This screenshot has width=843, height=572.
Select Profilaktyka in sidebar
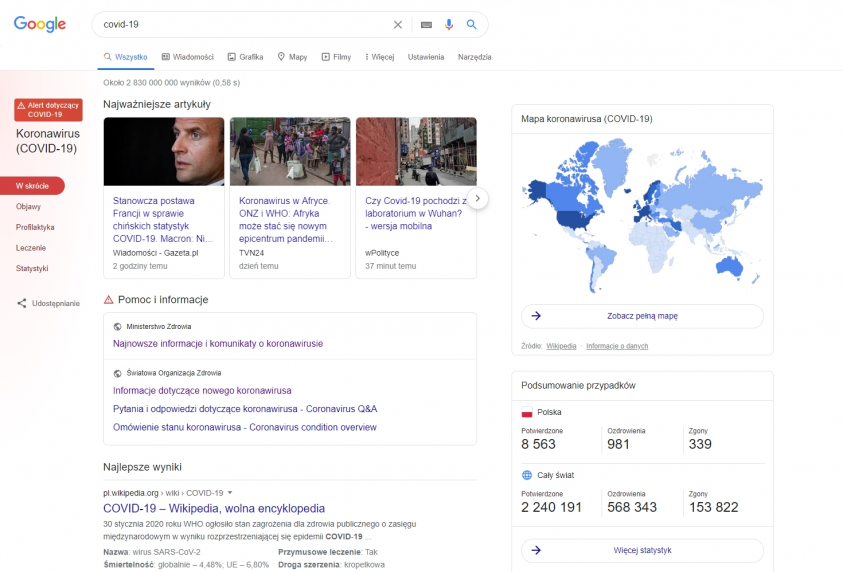[x=35, y=227]
